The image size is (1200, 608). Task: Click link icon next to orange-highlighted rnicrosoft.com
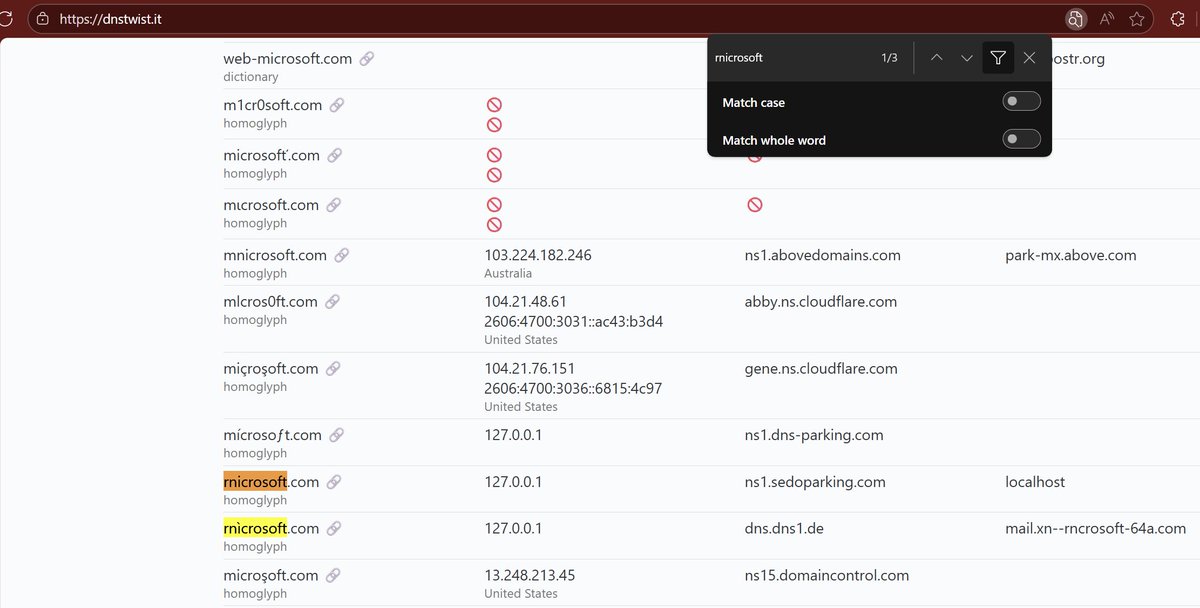[x=334, y=482]
